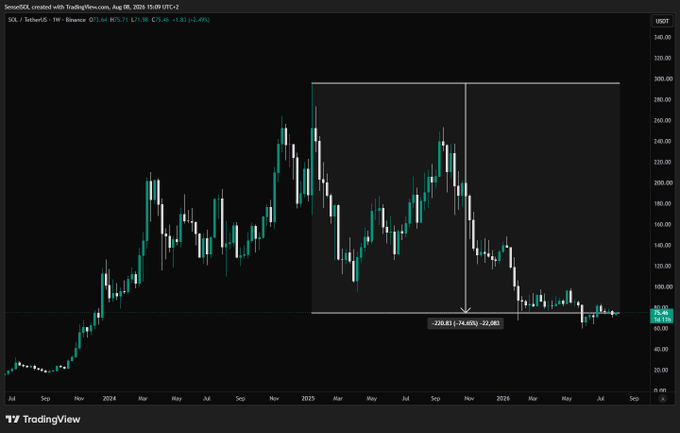This screenshot has width=680, height=433.
Task: Click the 240.00 price axis label
Action: point(663,141)
